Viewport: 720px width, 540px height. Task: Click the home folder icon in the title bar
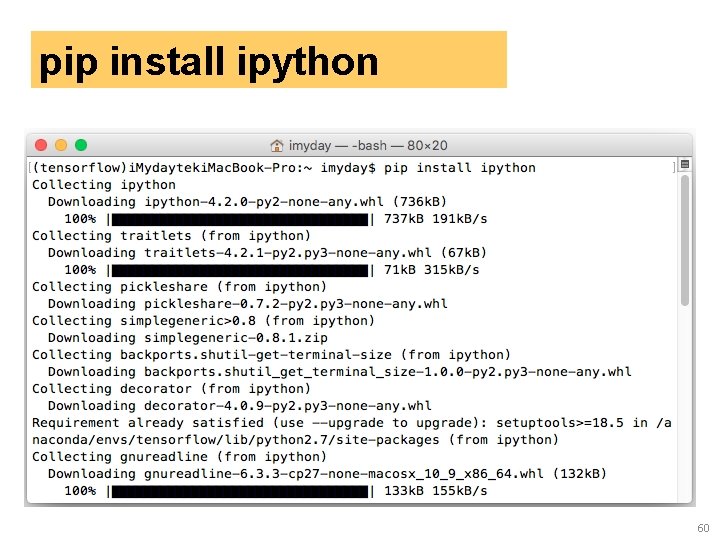point(277,146)
